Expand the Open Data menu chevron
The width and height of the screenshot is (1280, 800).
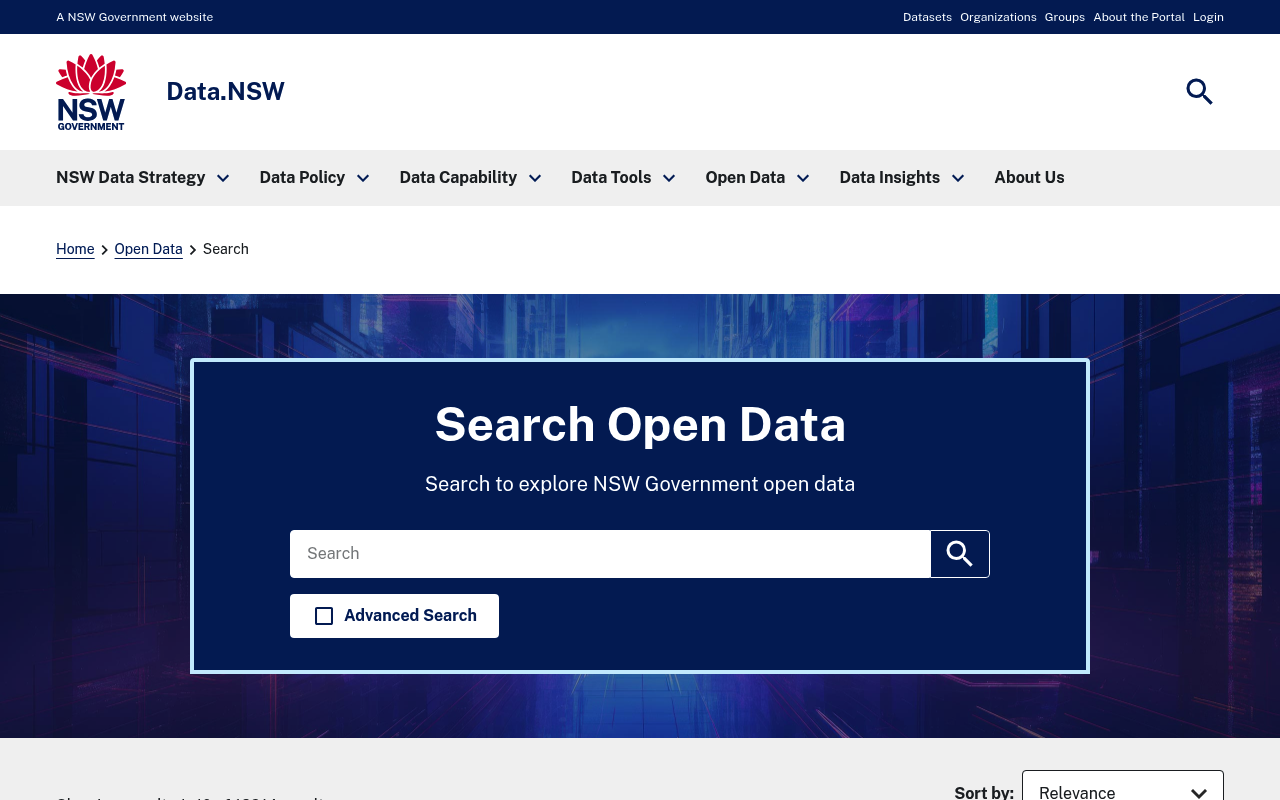click(x=803, y=178)
